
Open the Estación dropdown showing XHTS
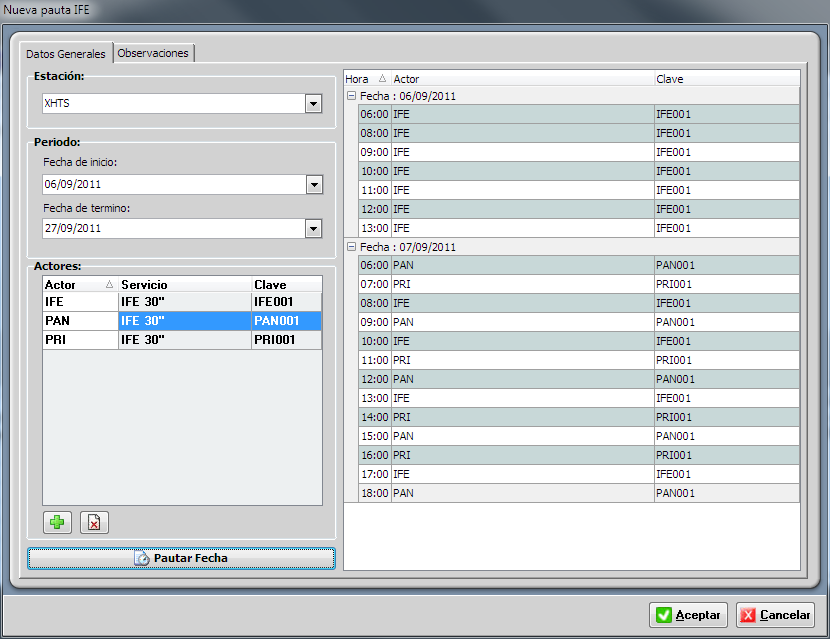coord(313,104)
